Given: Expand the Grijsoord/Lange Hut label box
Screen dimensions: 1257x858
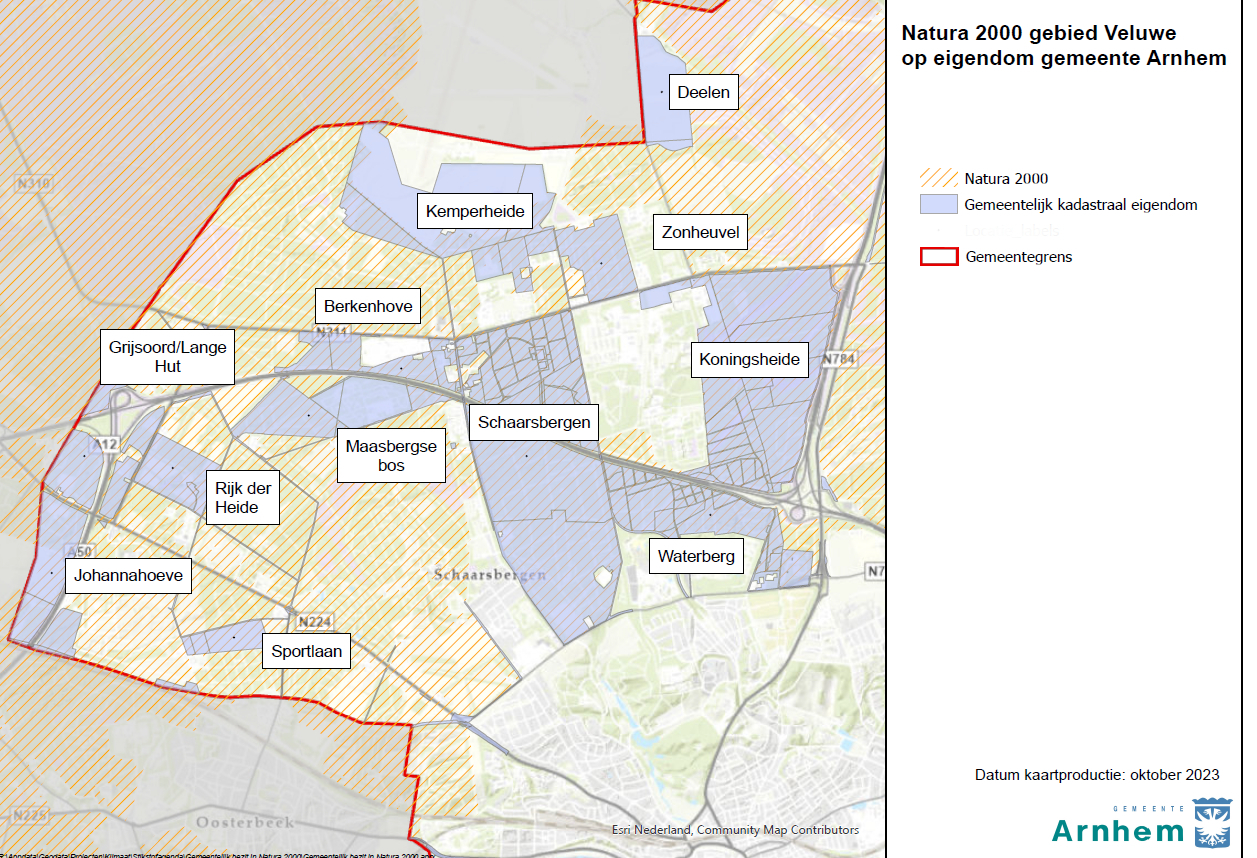Looking at the screenshot, I should 167,357.
